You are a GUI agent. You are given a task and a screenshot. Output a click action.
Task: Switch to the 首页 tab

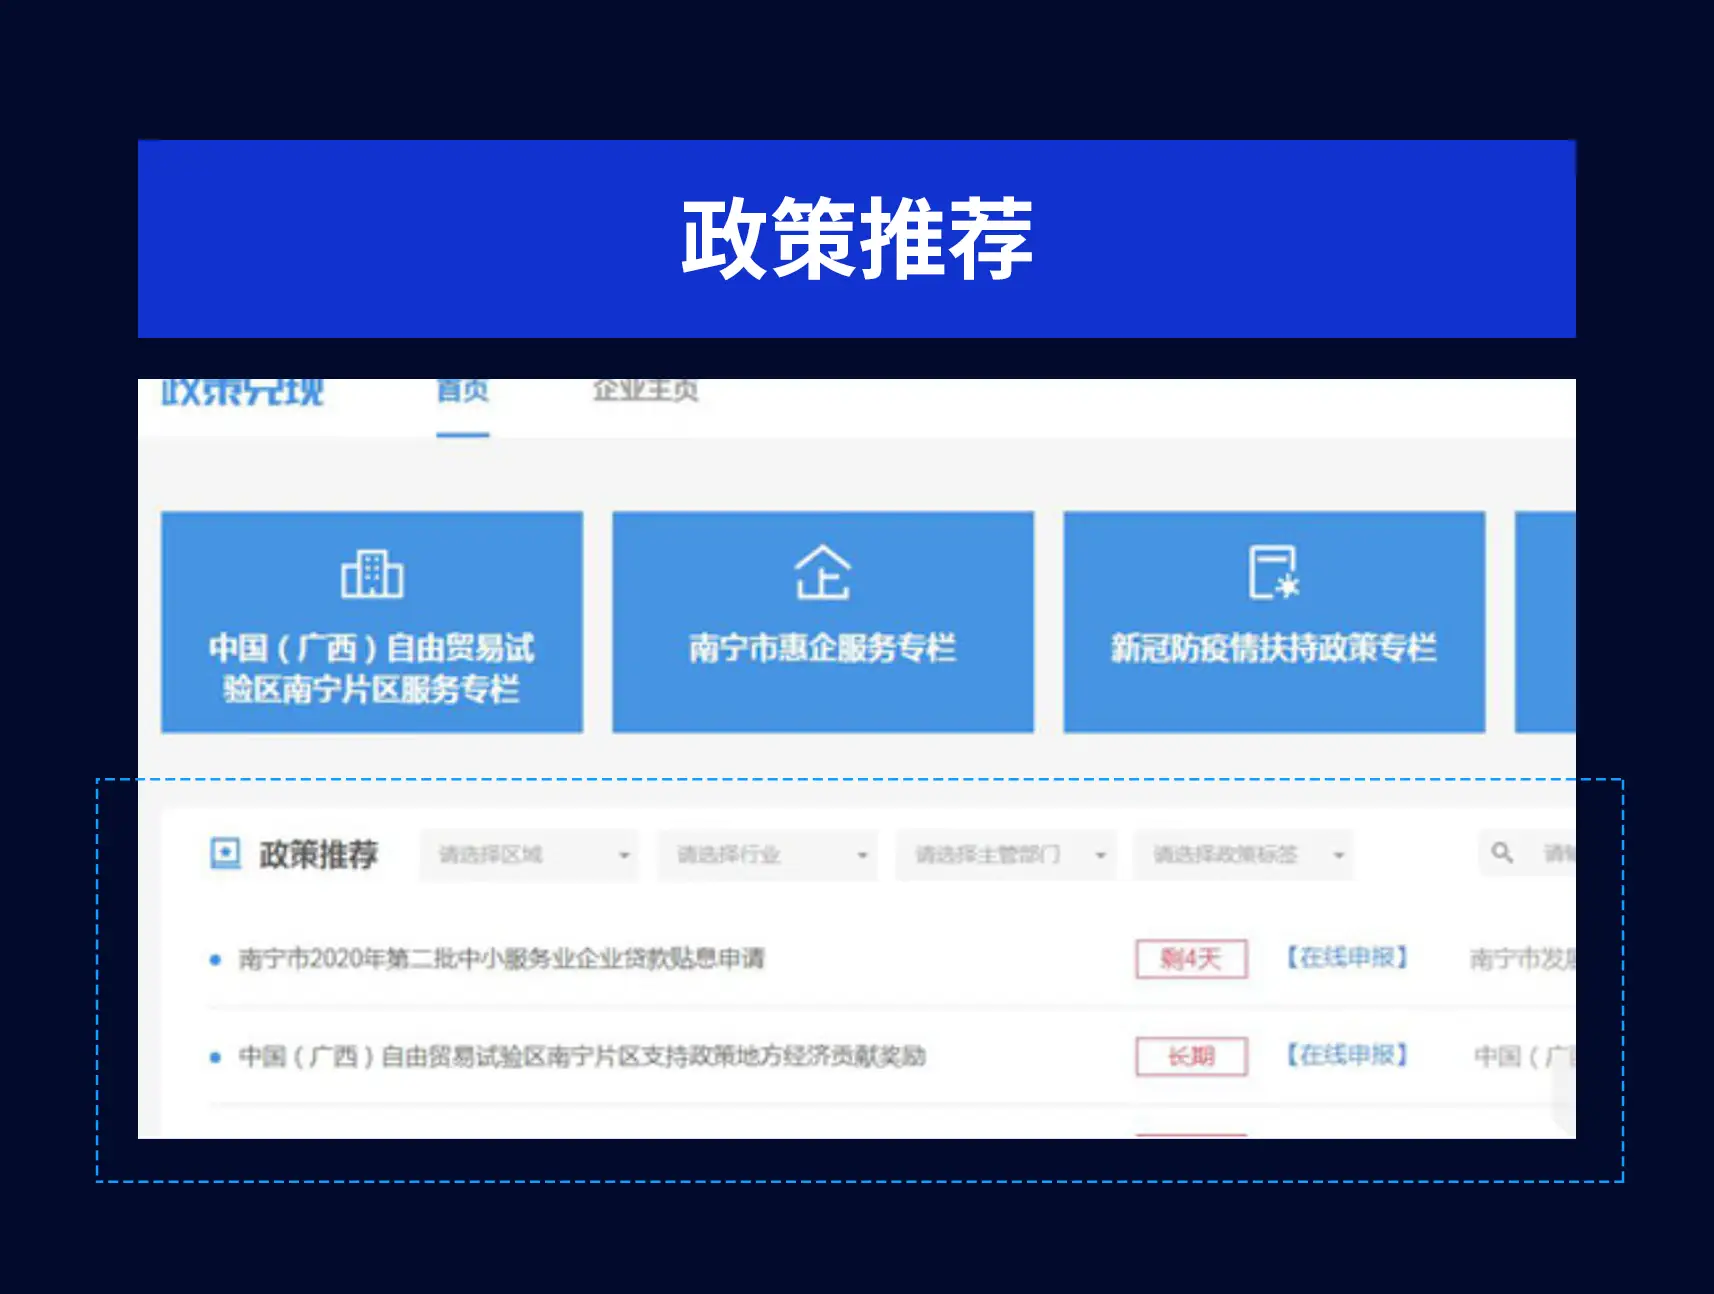(x=462, y=392)
